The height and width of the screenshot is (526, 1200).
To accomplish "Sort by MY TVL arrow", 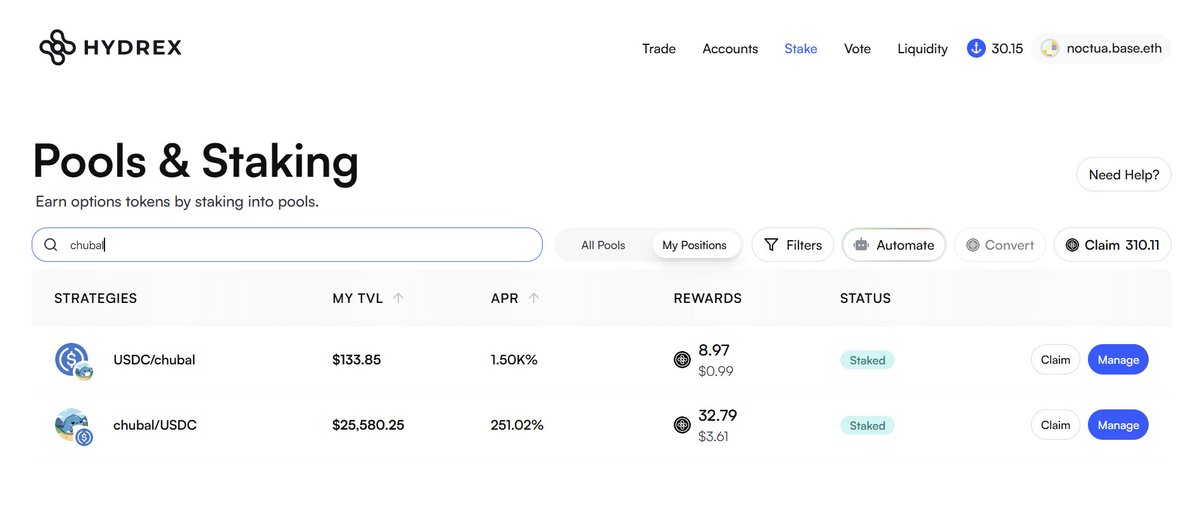I will pyautogui.click(x=399, y=298).
